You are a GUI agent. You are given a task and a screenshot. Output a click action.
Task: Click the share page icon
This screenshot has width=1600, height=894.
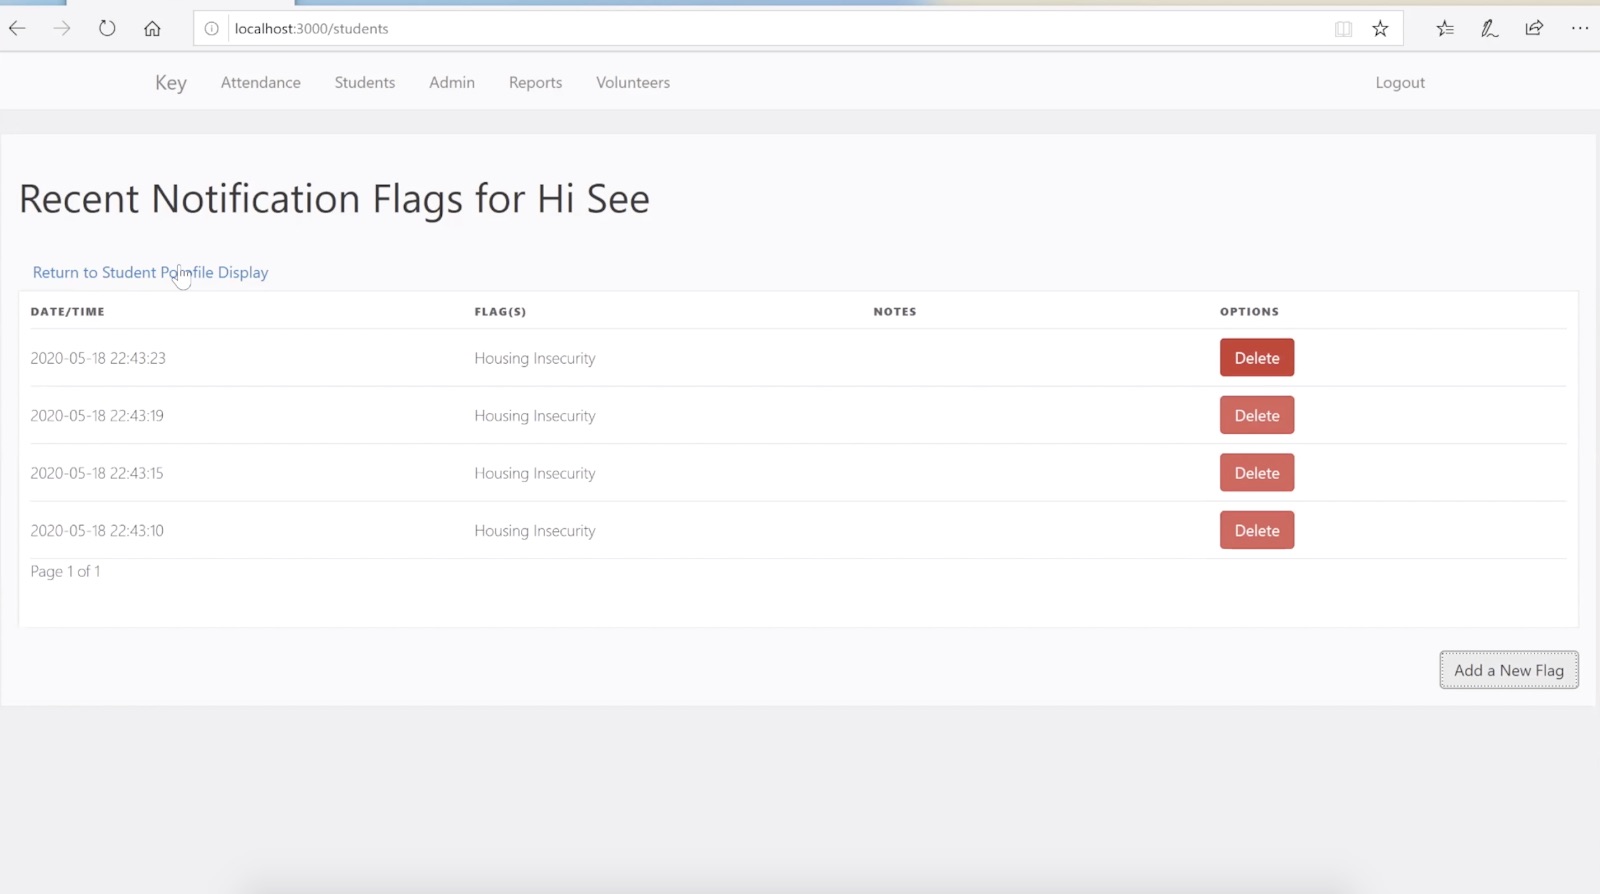coord(1534,28)
